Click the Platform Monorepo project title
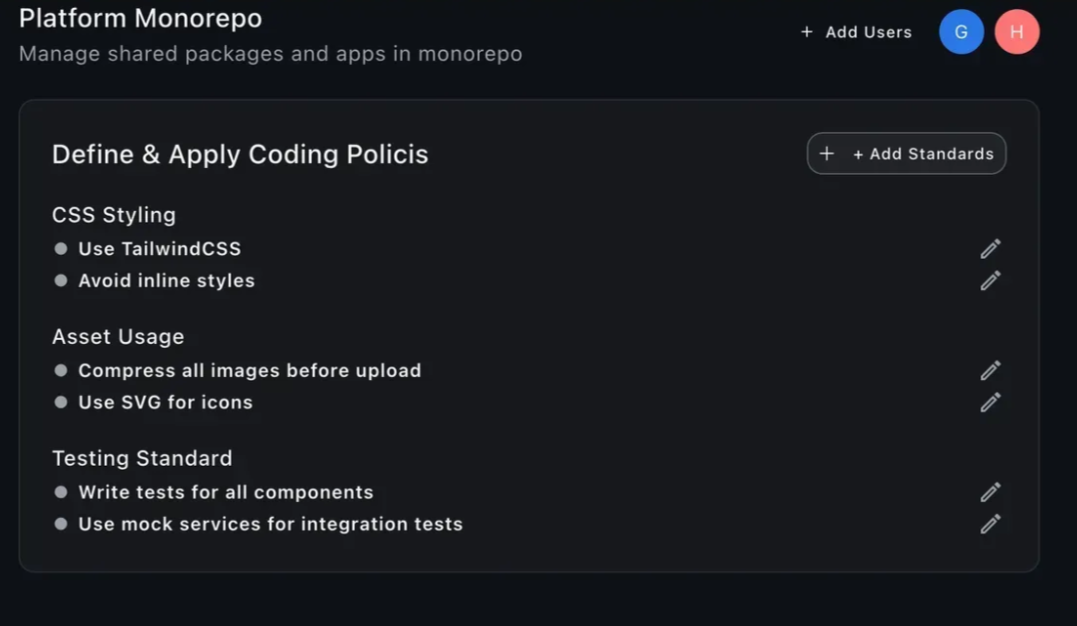 tap(140, 18)
